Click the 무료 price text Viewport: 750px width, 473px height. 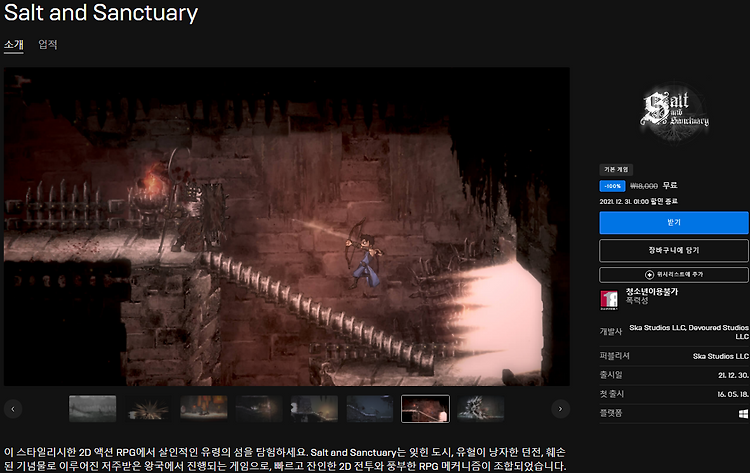pyautogui.click(x=670, y=186)
